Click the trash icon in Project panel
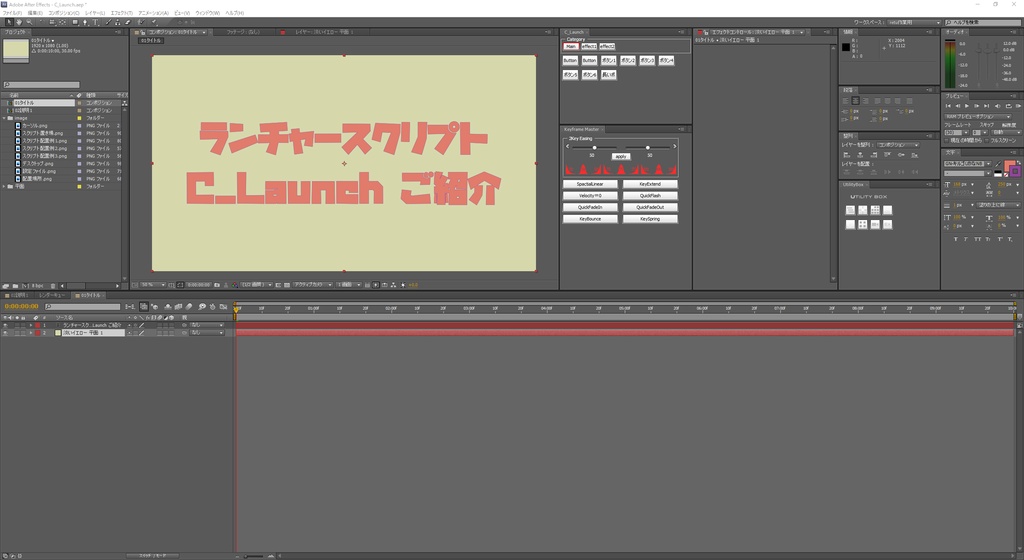This screenshot has width=1024, height=560. (x=53, y=286)
